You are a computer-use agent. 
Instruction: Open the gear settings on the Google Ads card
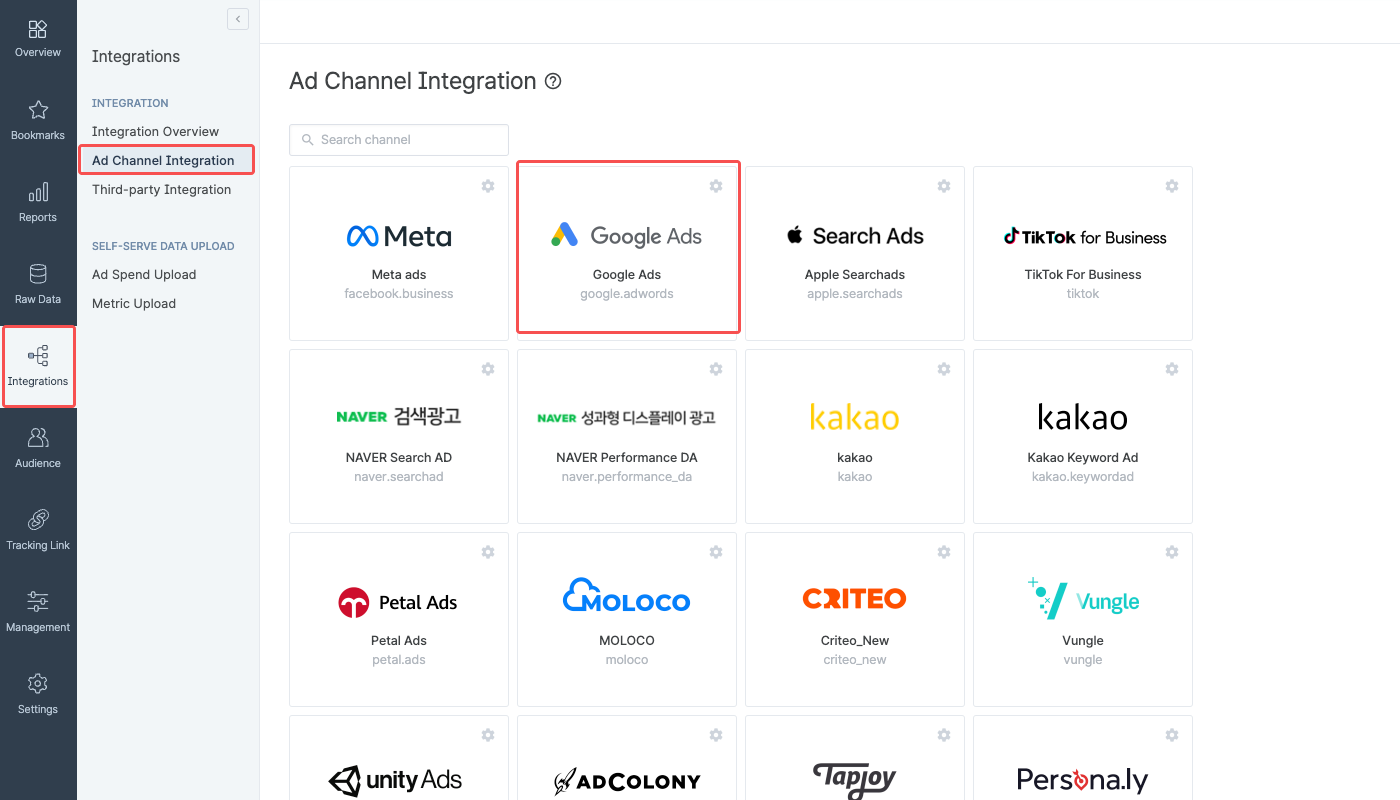[x=716, y=186]
